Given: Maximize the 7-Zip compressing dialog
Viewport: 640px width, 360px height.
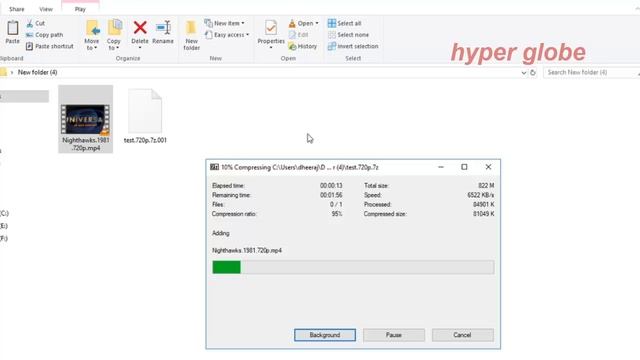Looking at the screenshot, I should click(x=464, y=167).
